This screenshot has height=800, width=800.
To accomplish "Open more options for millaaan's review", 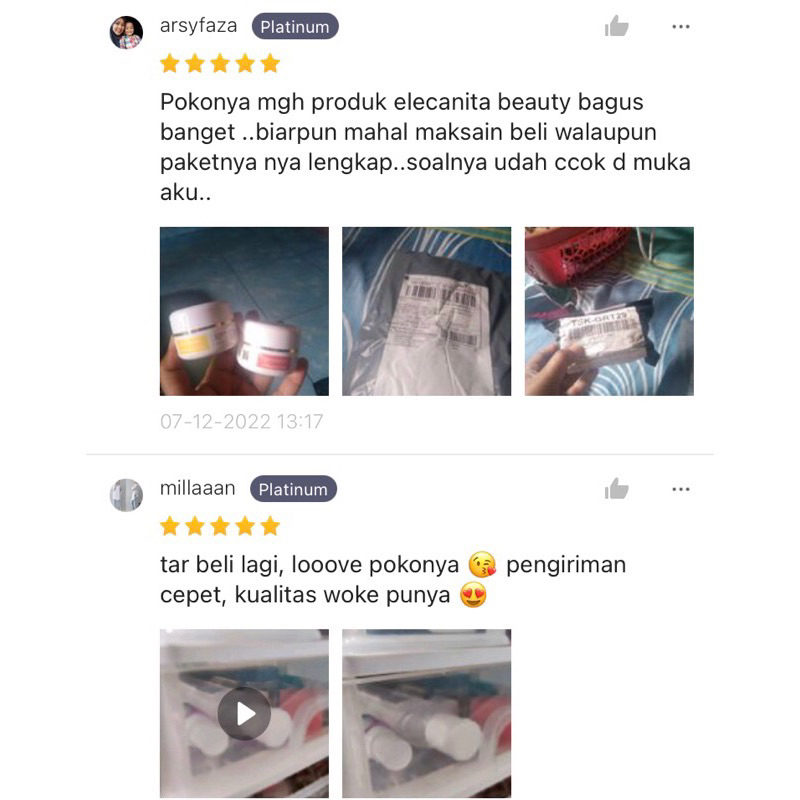I will coord(681,489).
